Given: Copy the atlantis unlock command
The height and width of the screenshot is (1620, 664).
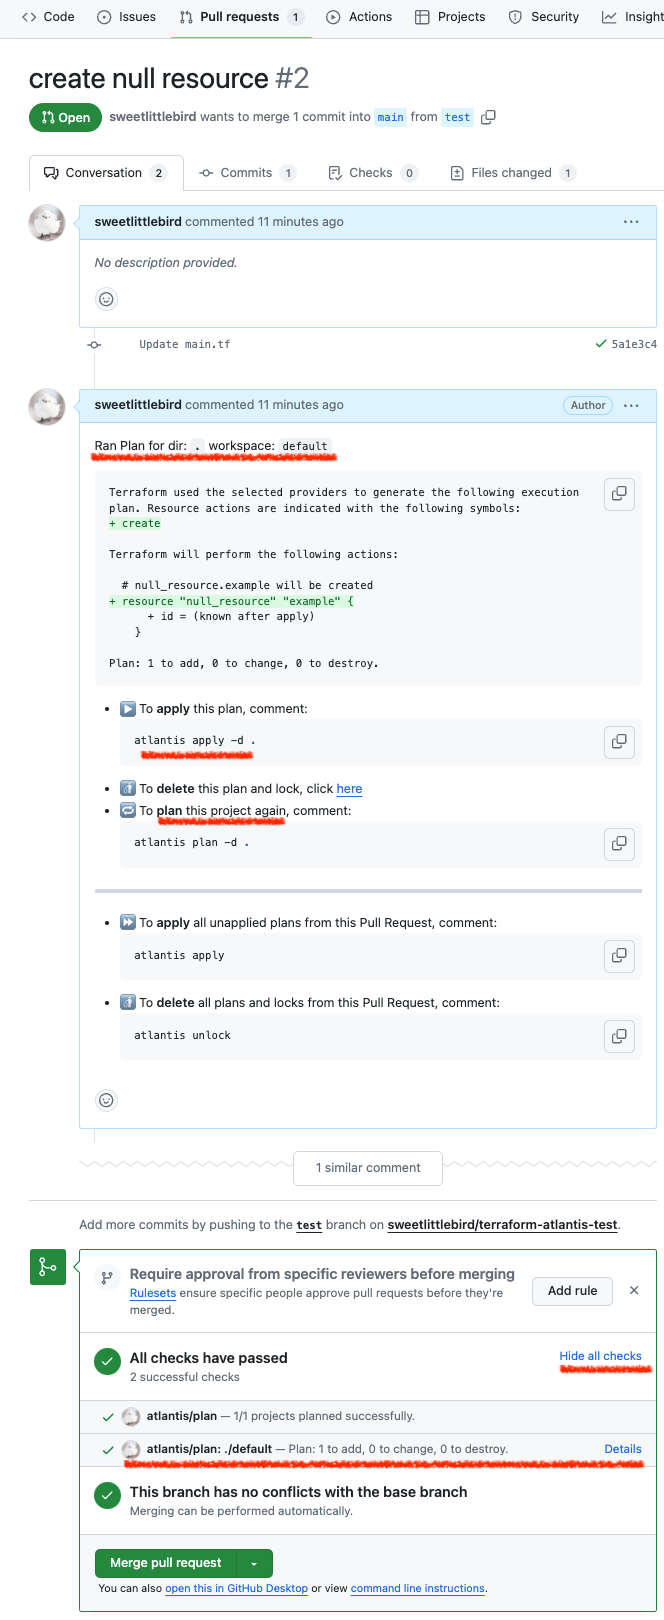Looking at the screenshot, I should coord(620,1036).
